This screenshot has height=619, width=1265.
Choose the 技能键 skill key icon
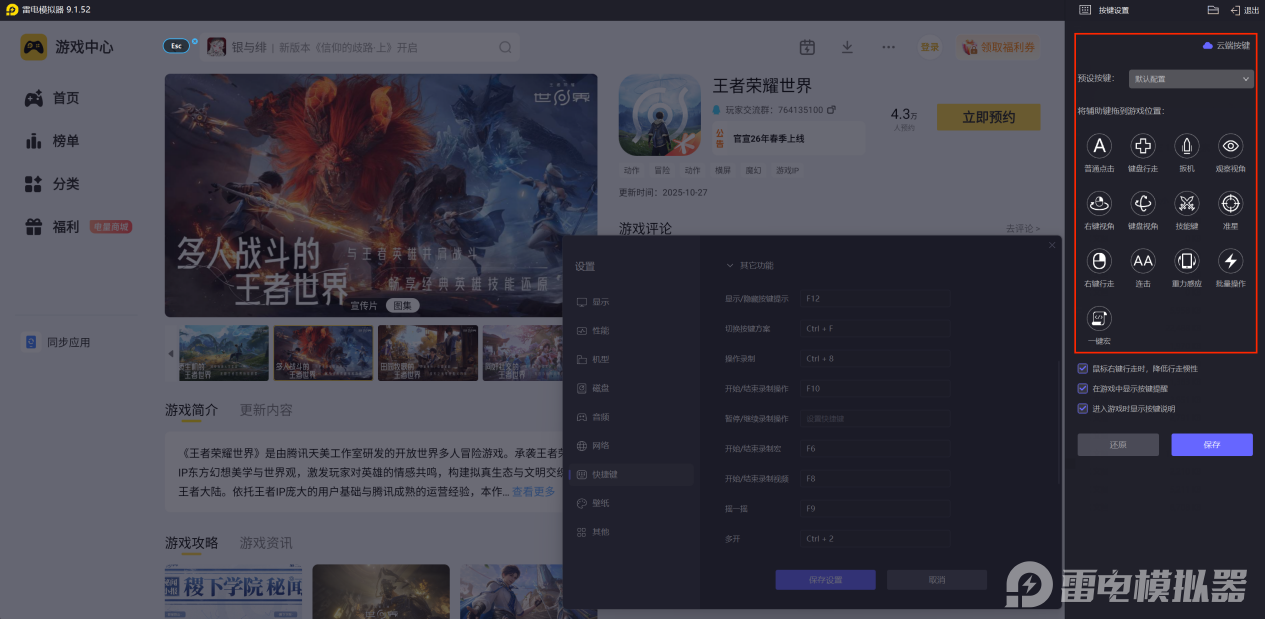pyautogui.click(x=1186, y=204)
